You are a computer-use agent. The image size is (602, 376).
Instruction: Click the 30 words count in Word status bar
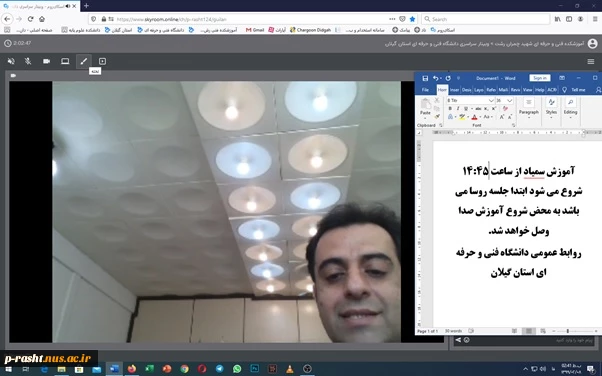[x=453, y=331]
